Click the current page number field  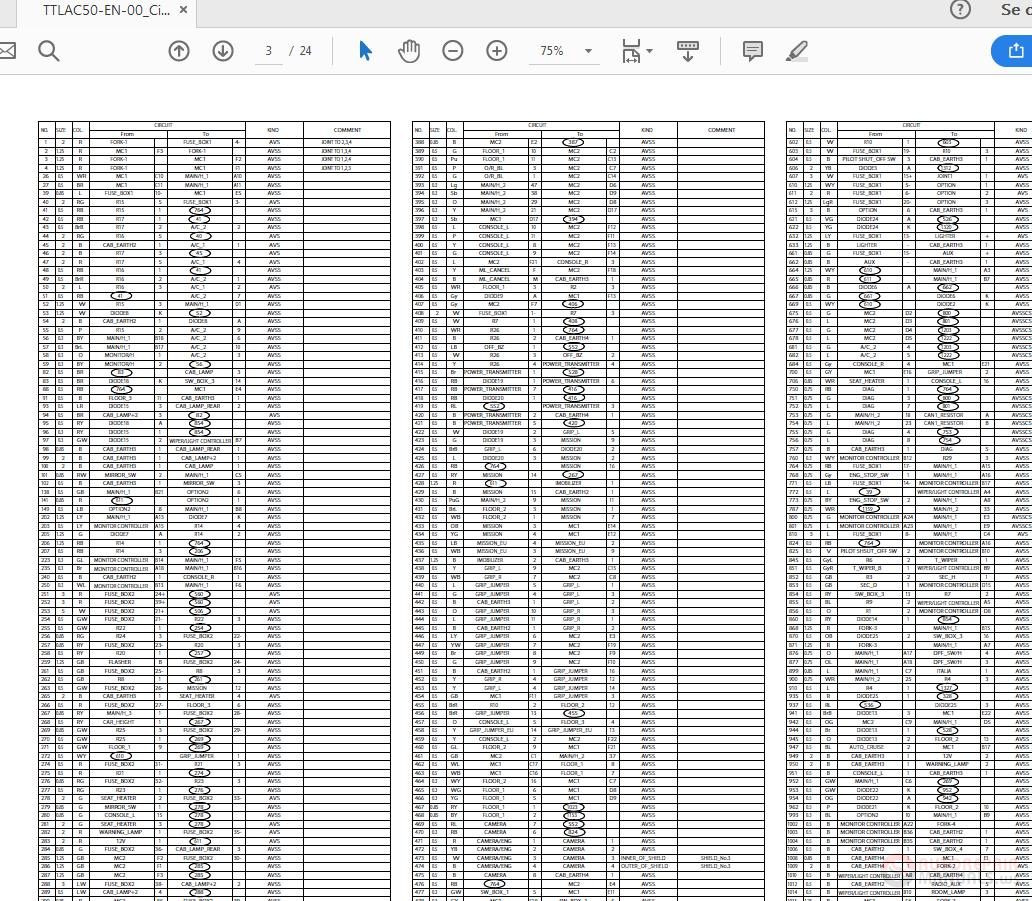pyautogui.click(x=269, y=51)
